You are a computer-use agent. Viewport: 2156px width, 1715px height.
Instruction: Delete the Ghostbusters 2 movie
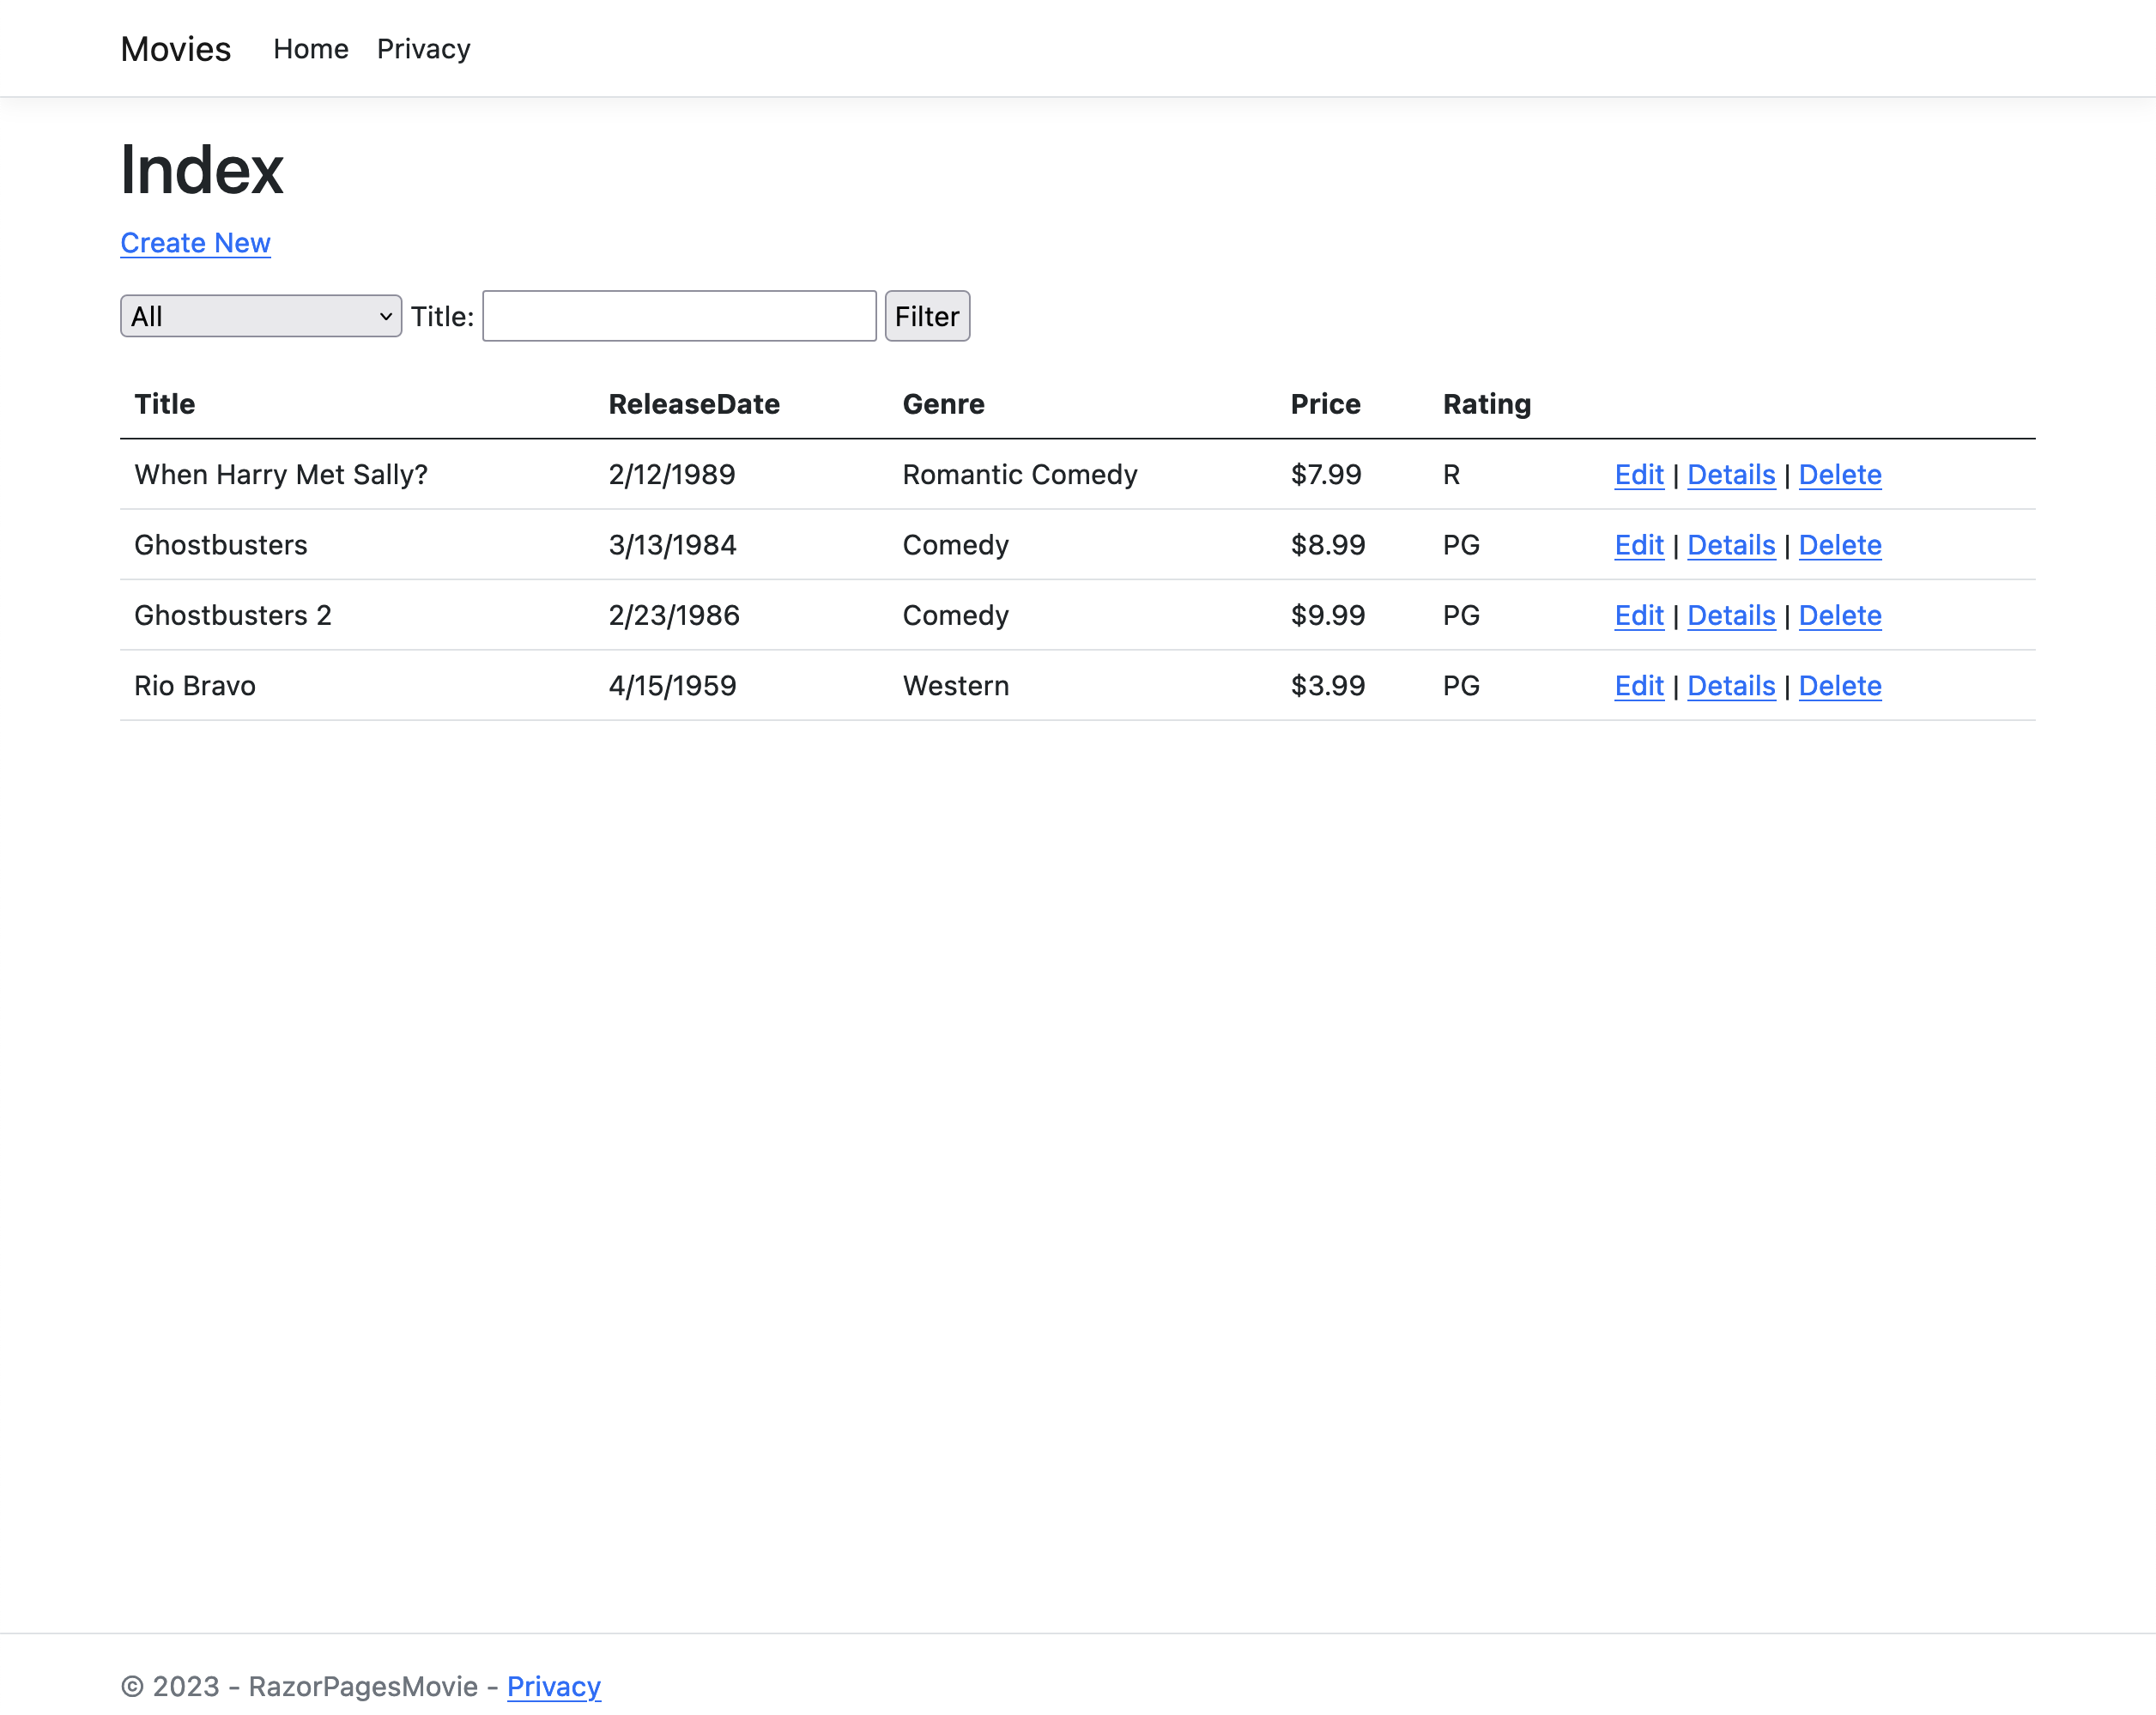click(1840, 615)
